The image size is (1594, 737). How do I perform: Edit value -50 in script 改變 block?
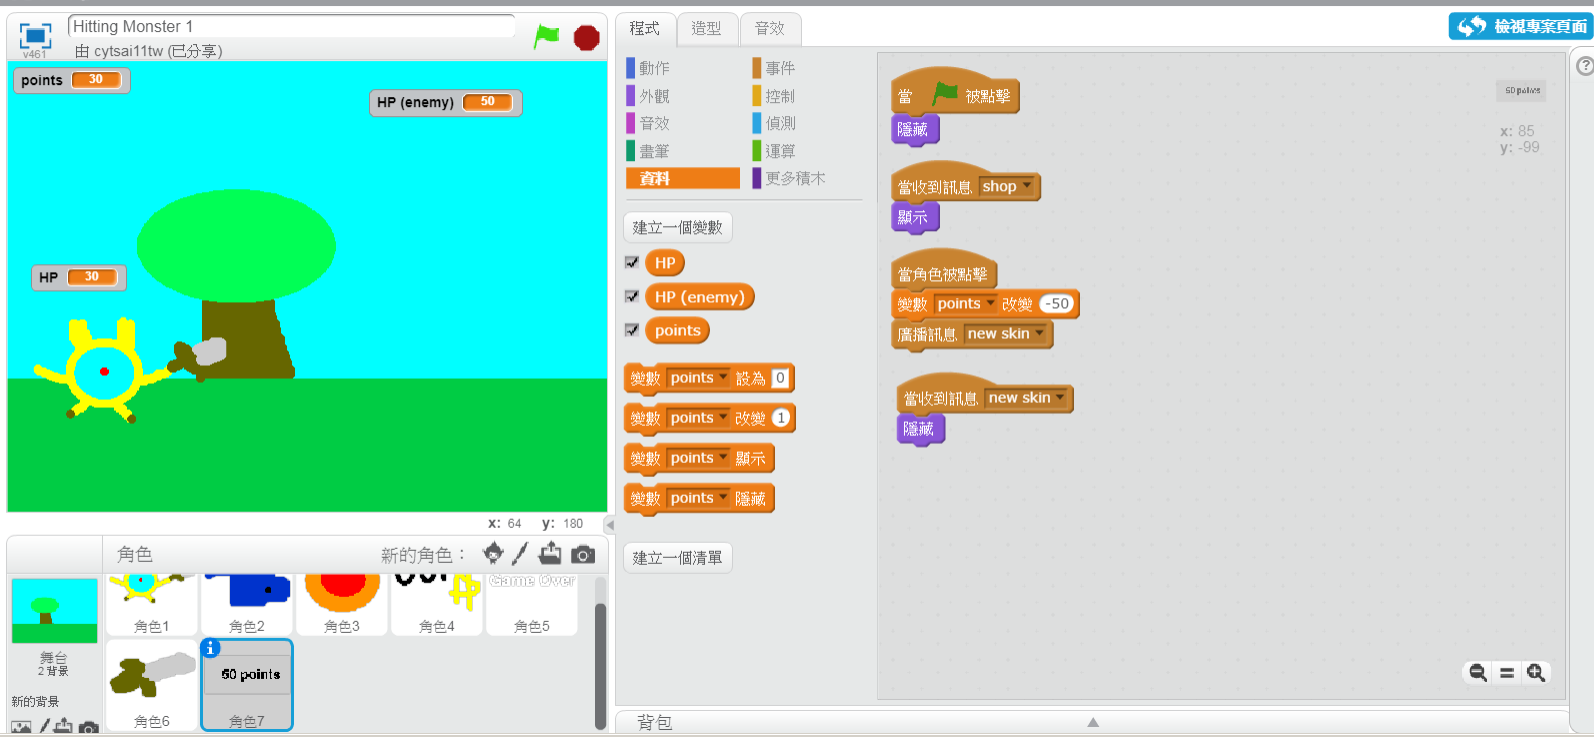pos(1057,304)
